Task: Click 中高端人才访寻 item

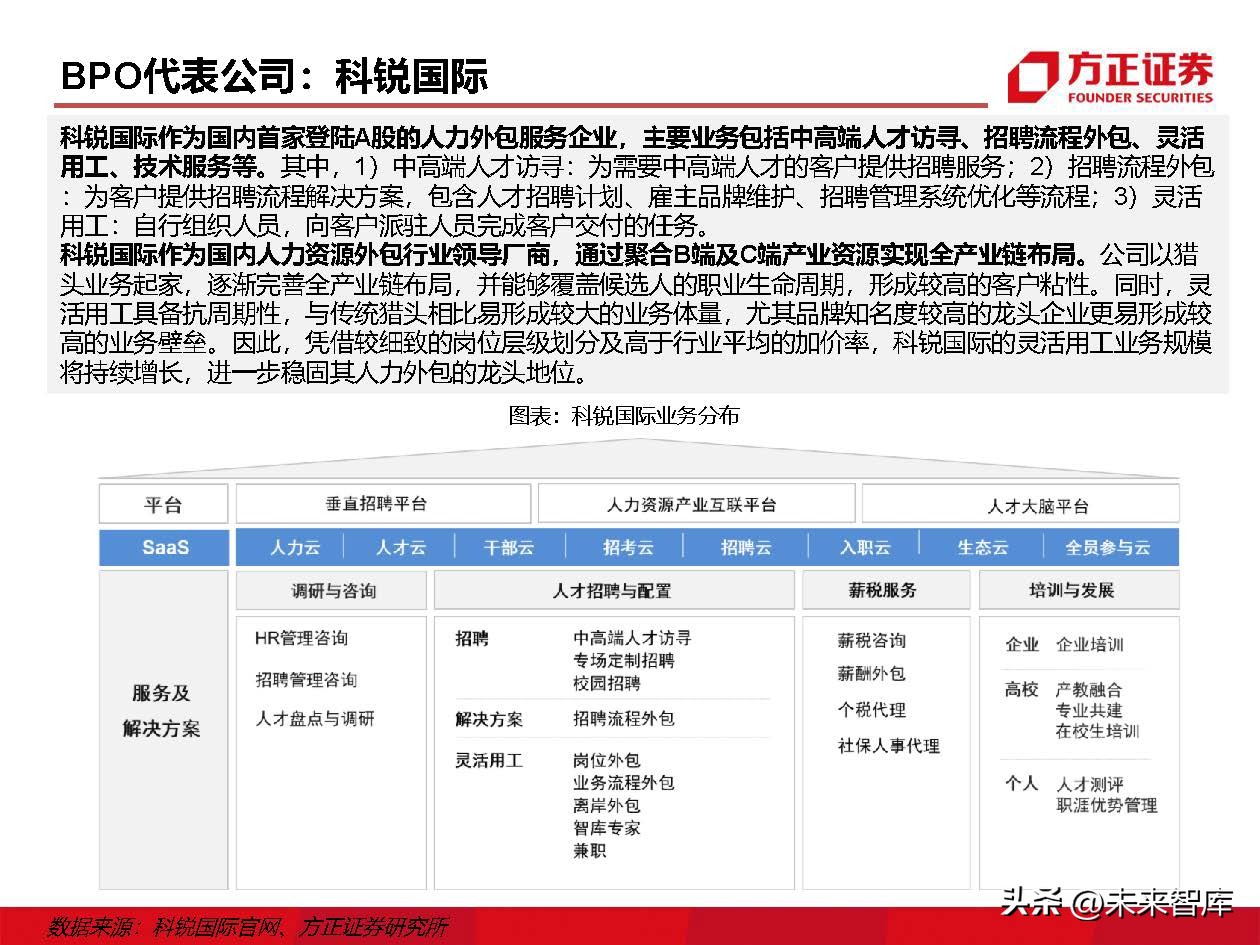Action: click(x=632, y=638)
